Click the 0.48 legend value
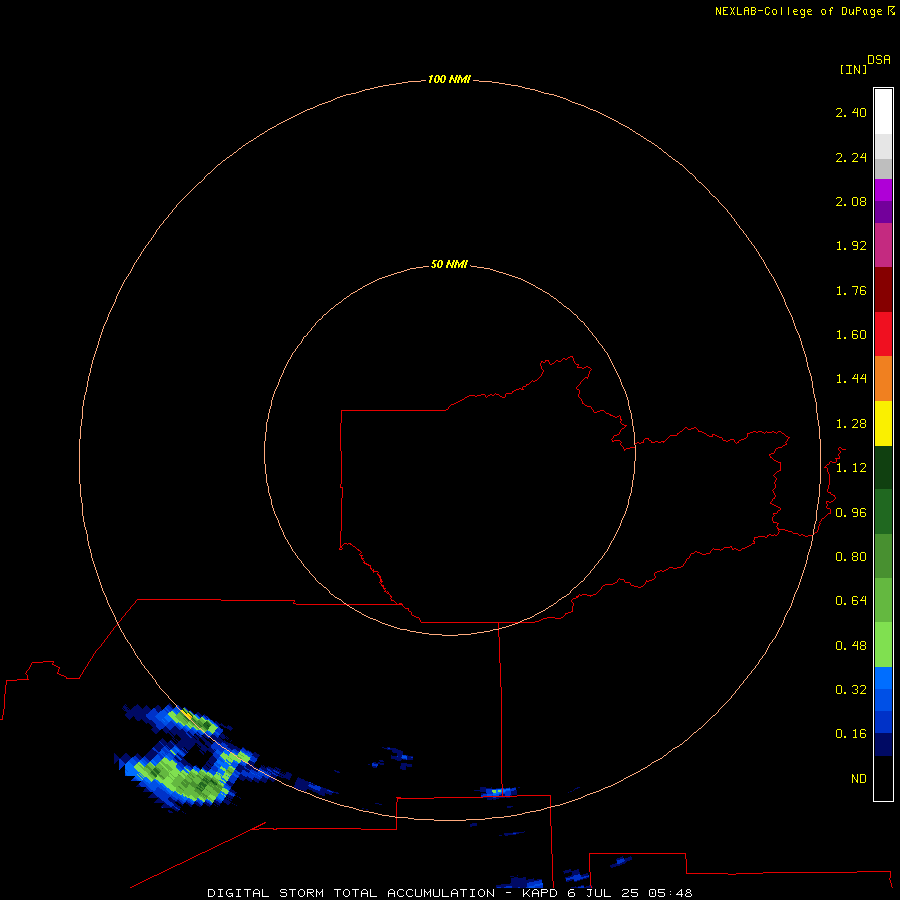 (x=851, y=646)
